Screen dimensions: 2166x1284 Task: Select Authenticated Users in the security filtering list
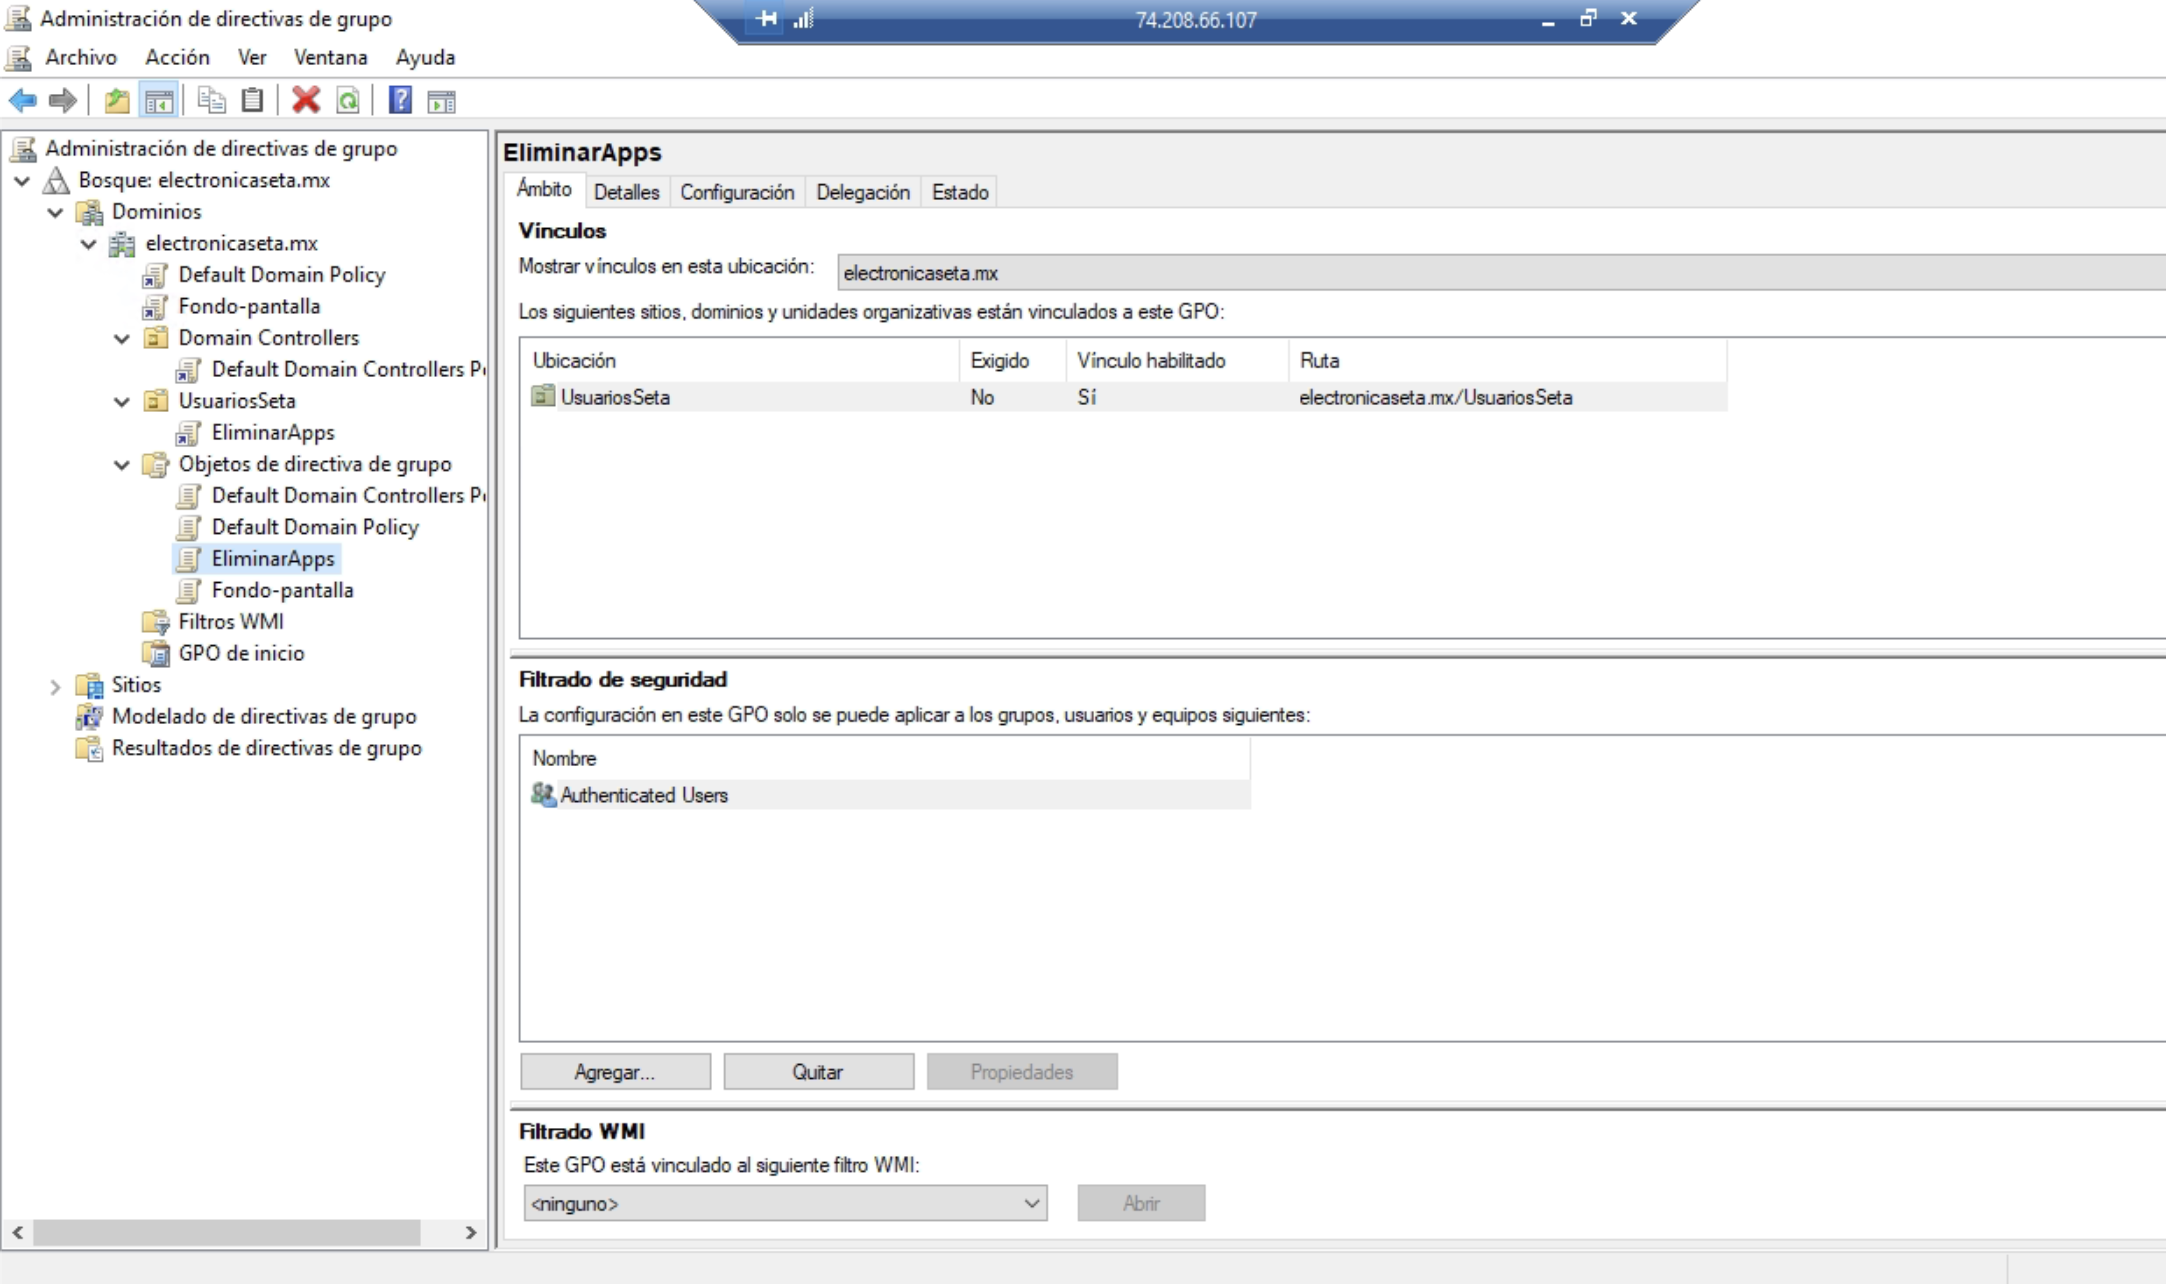pos(644,795)
